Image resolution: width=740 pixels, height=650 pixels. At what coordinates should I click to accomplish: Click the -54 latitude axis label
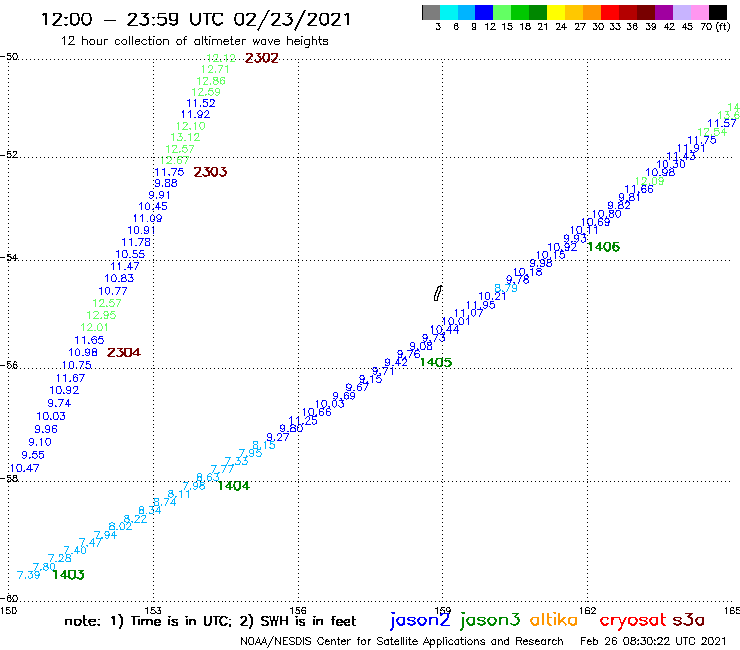[9, 257]
